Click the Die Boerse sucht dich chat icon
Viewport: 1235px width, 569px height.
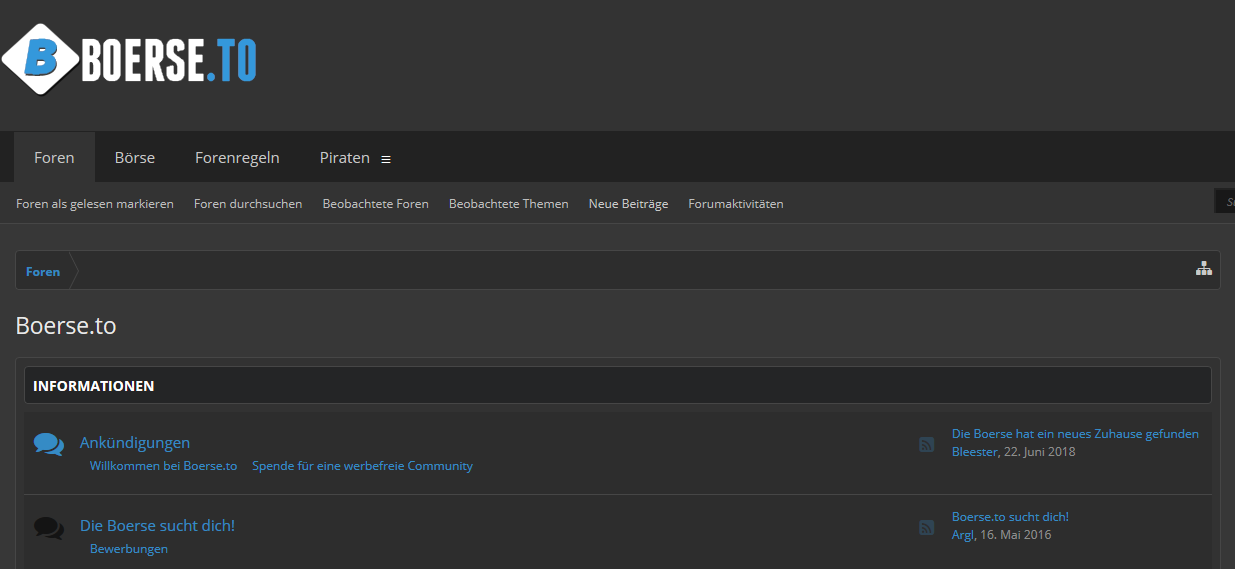tap(48, 527)
